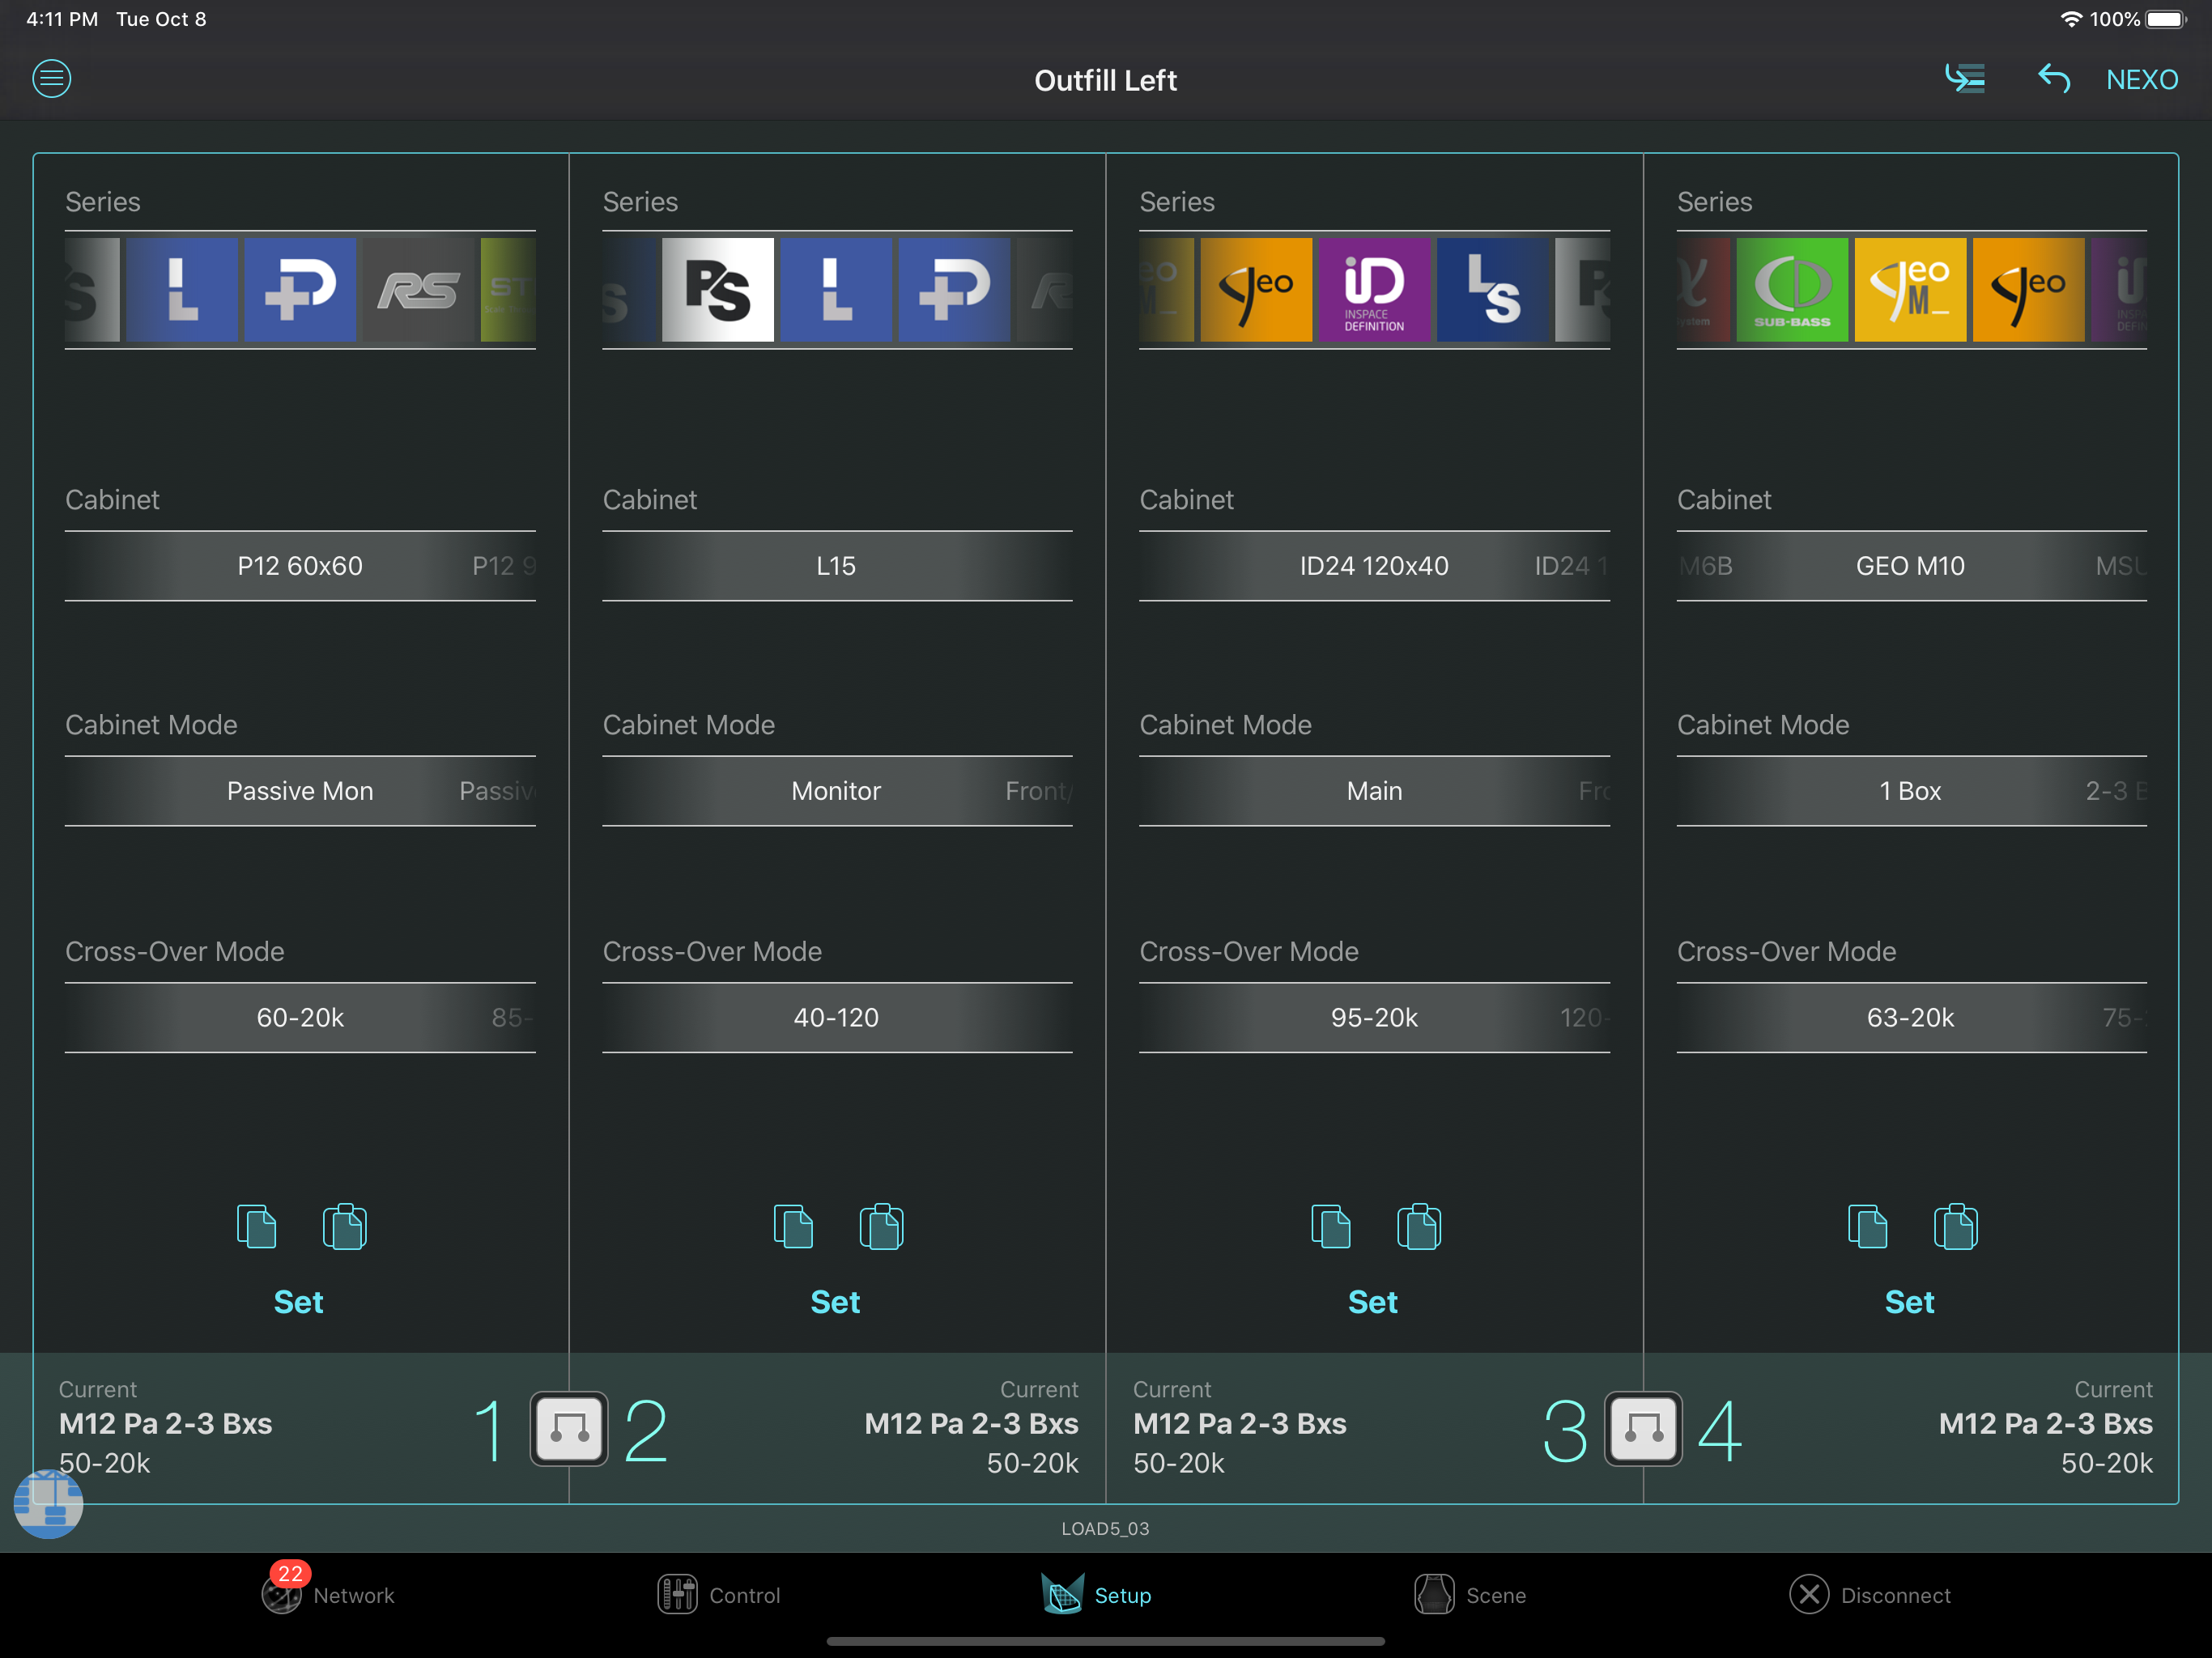The height and width of the screenshot is (1658, 2212).
Task: Choose ID24 120x40 cabinet in channel 3
Action: click(x=1374, y=566)
